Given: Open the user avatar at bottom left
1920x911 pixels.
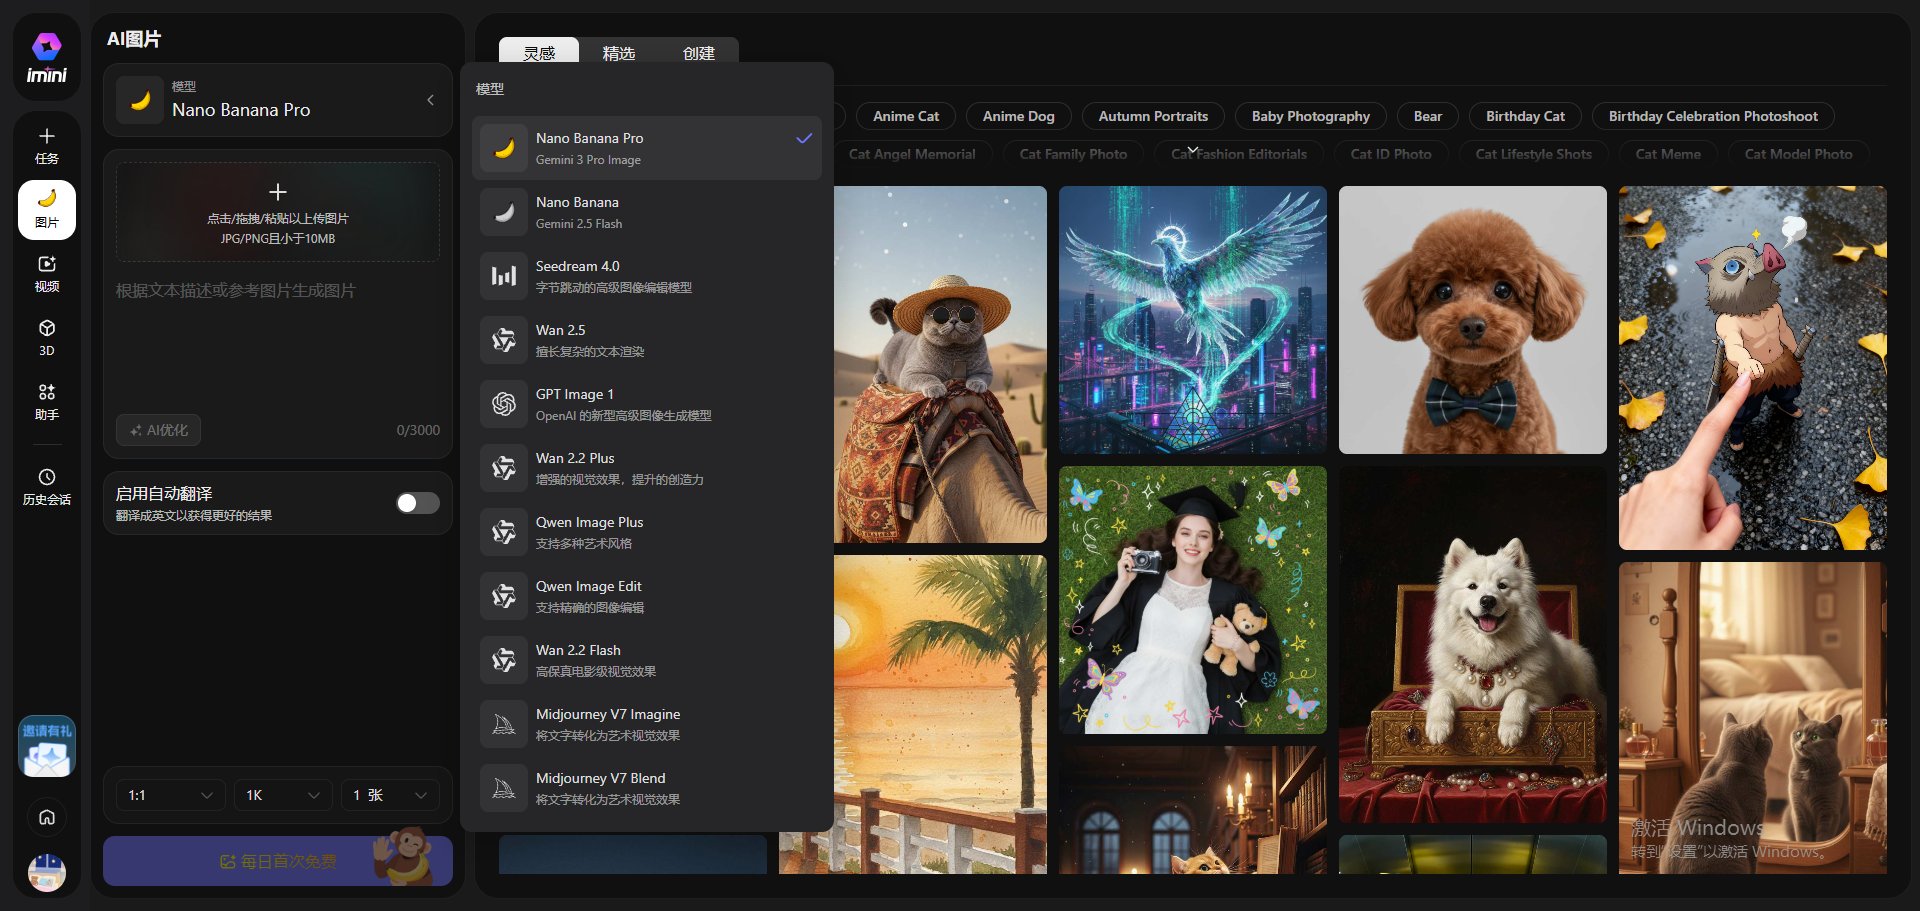Looking at the screenshot, I should click(x=46, y=872).
